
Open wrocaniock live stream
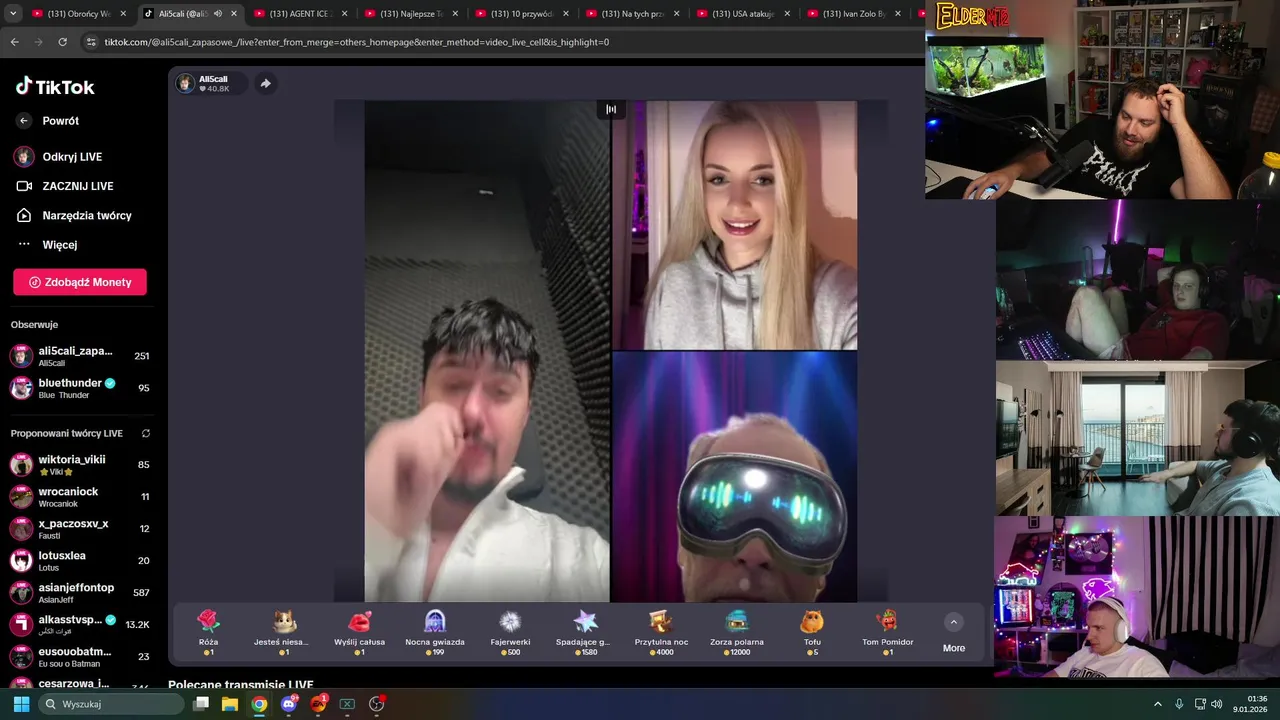(x=78, y=497)
